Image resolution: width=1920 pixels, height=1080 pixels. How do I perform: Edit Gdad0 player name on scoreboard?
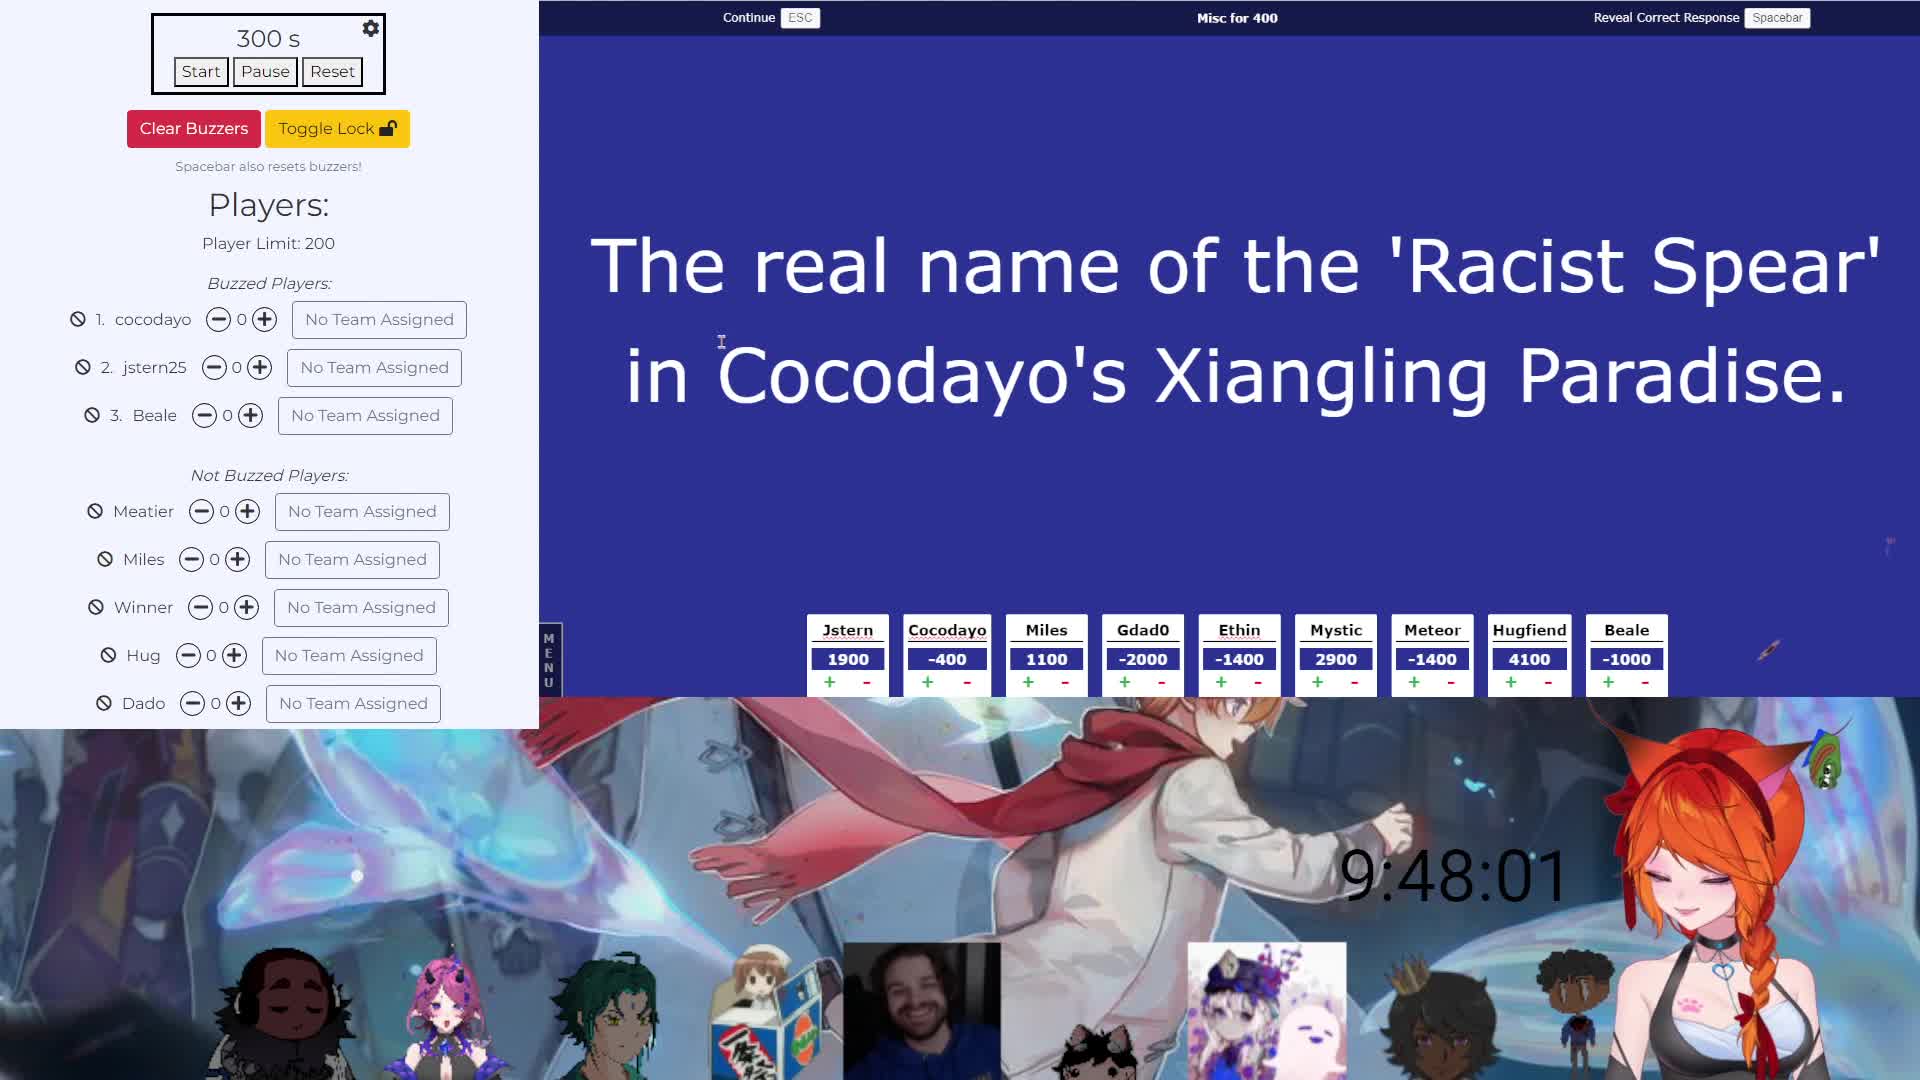point(1143,630)
